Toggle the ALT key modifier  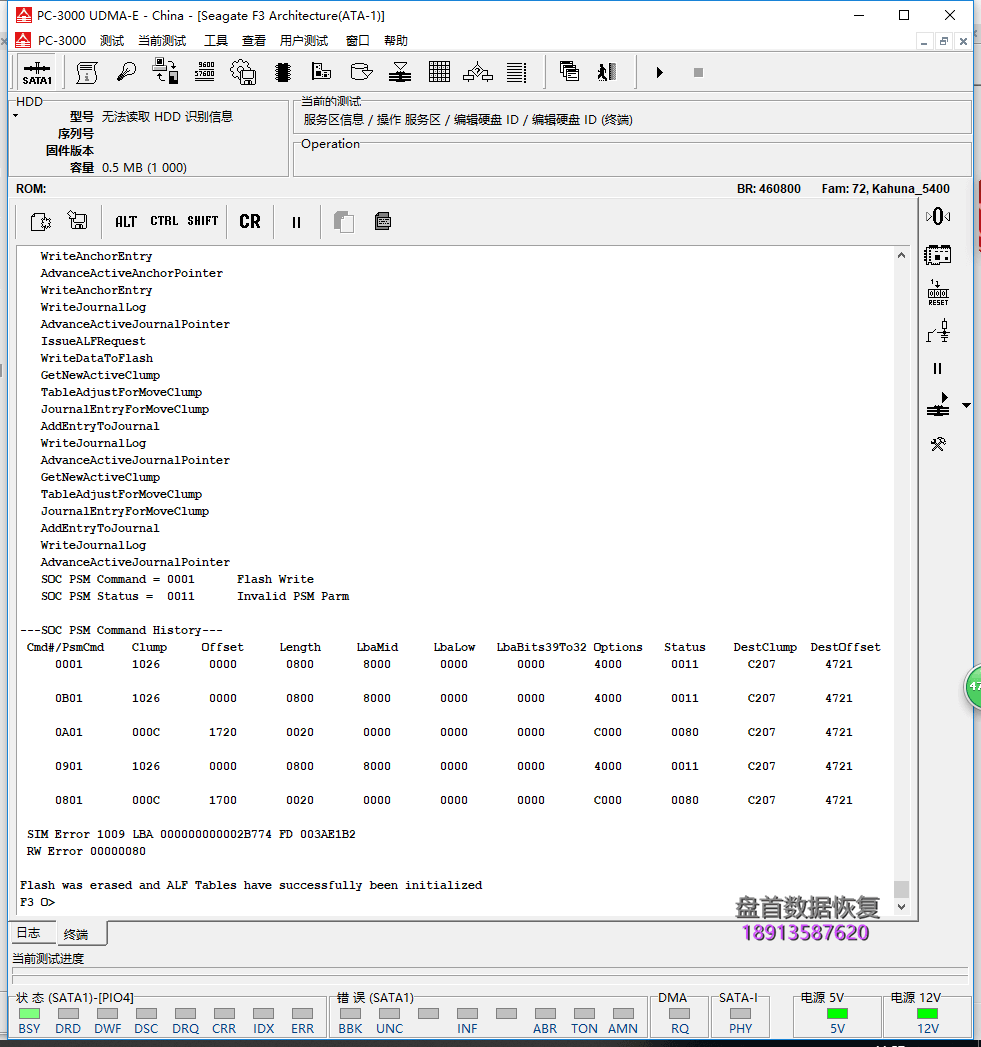[x=126, y=221]
